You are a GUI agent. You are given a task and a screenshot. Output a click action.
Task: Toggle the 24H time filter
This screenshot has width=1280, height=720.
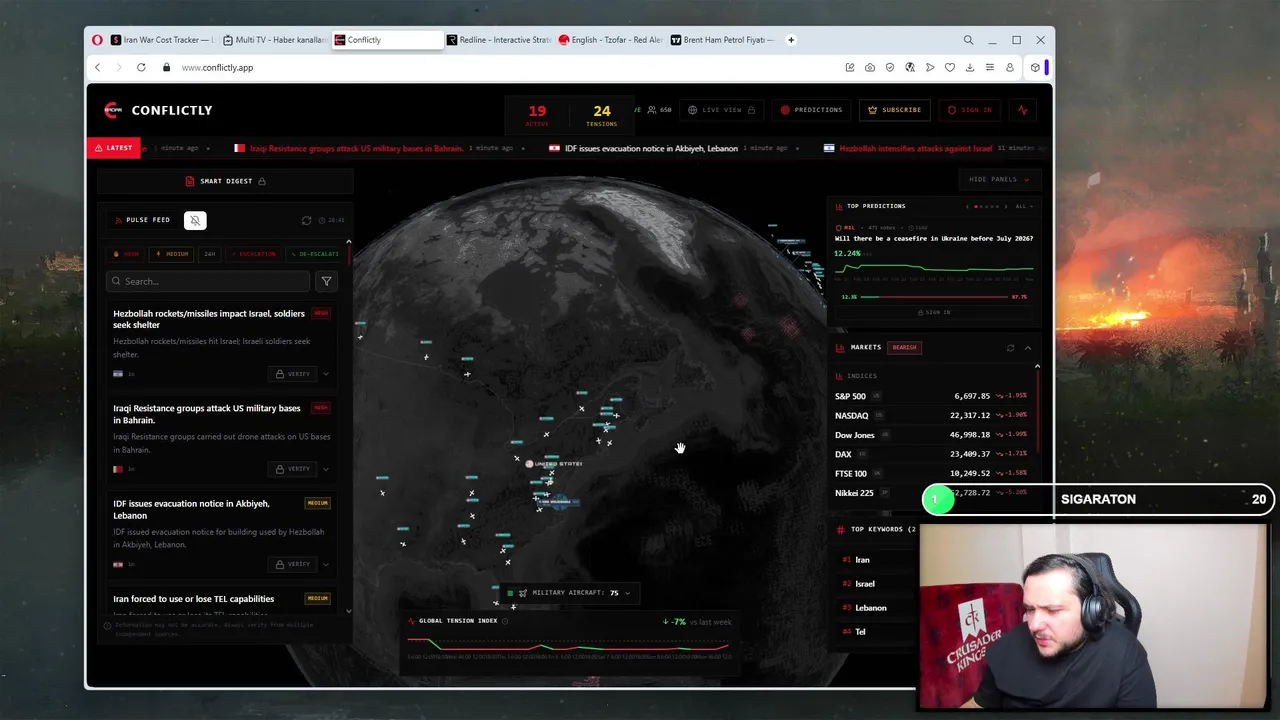point(210,254)
